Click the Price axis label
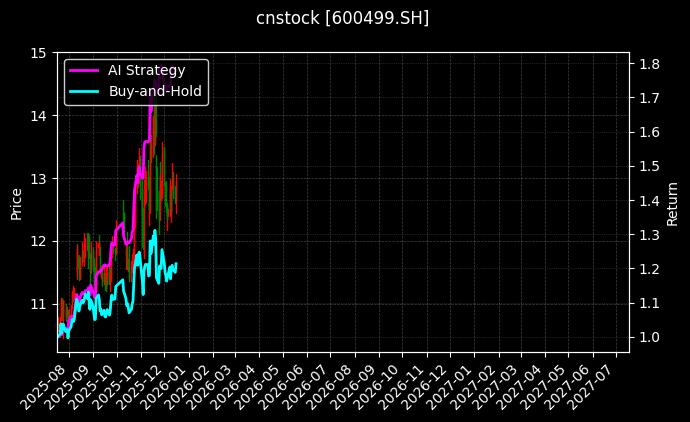The height and width of the screenshot is (422, 690). click(16, 204)
